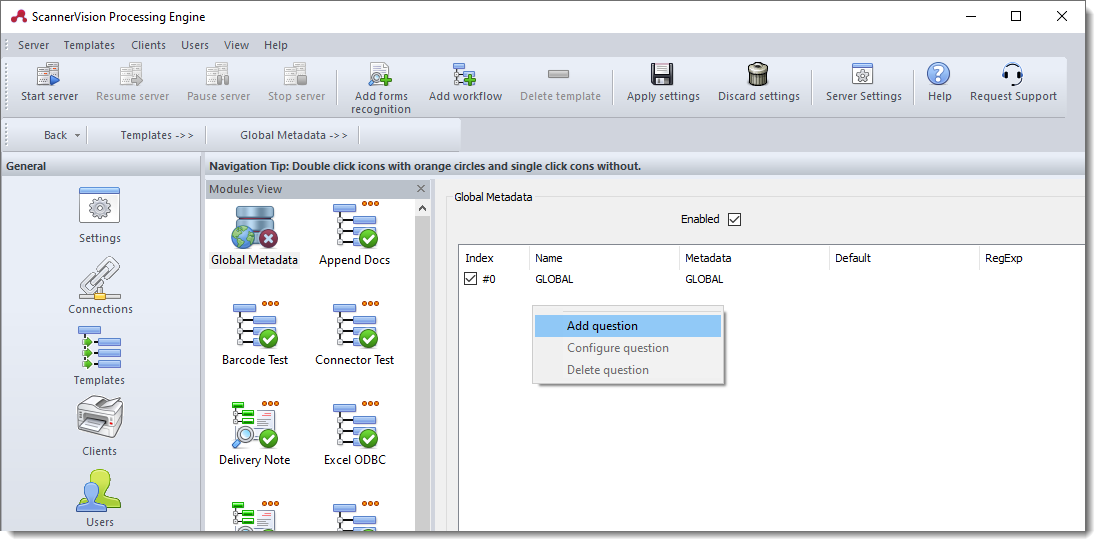Screen dimensions: 1101x546
Task: Open the Delivery Note template icon
Action: (254, 427)
